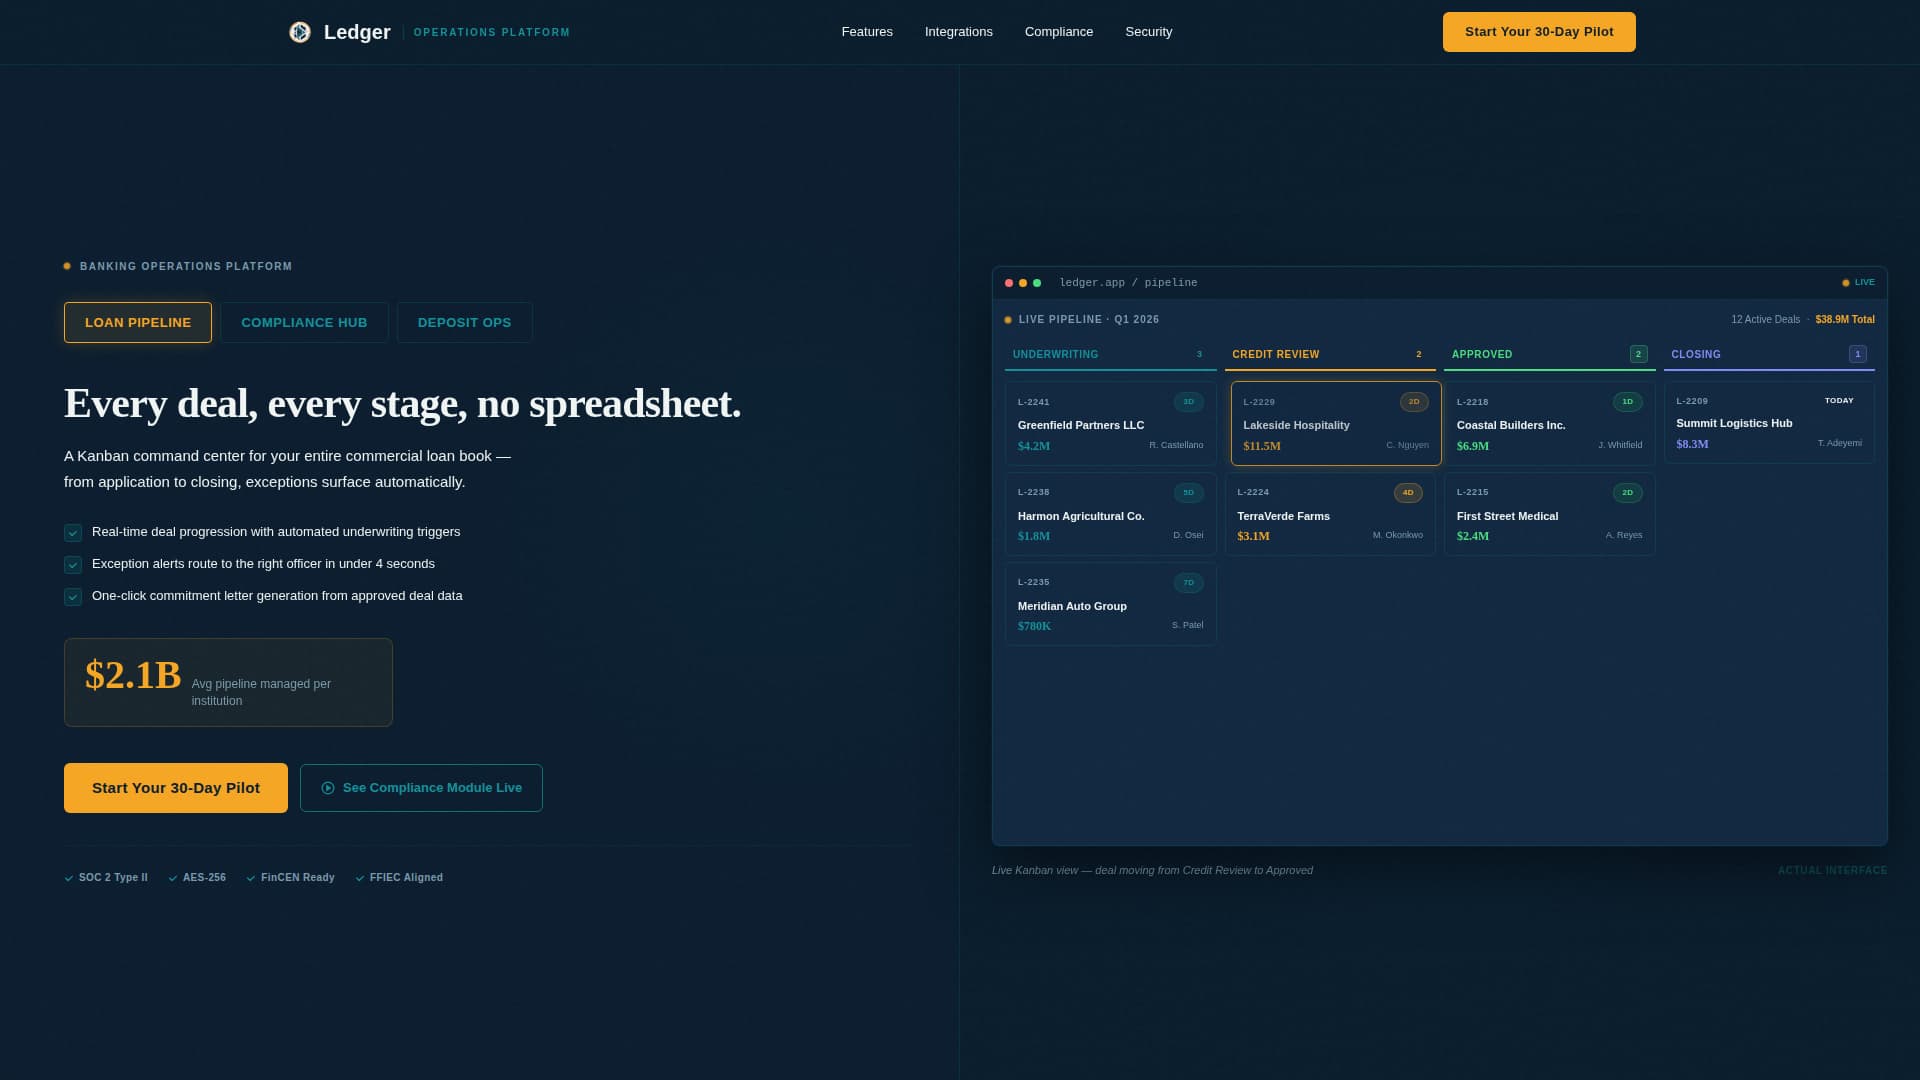Open the Coastal Builders Inc. deal card
Viewport: 1920px width, 1080px height.
(1550, 423)
